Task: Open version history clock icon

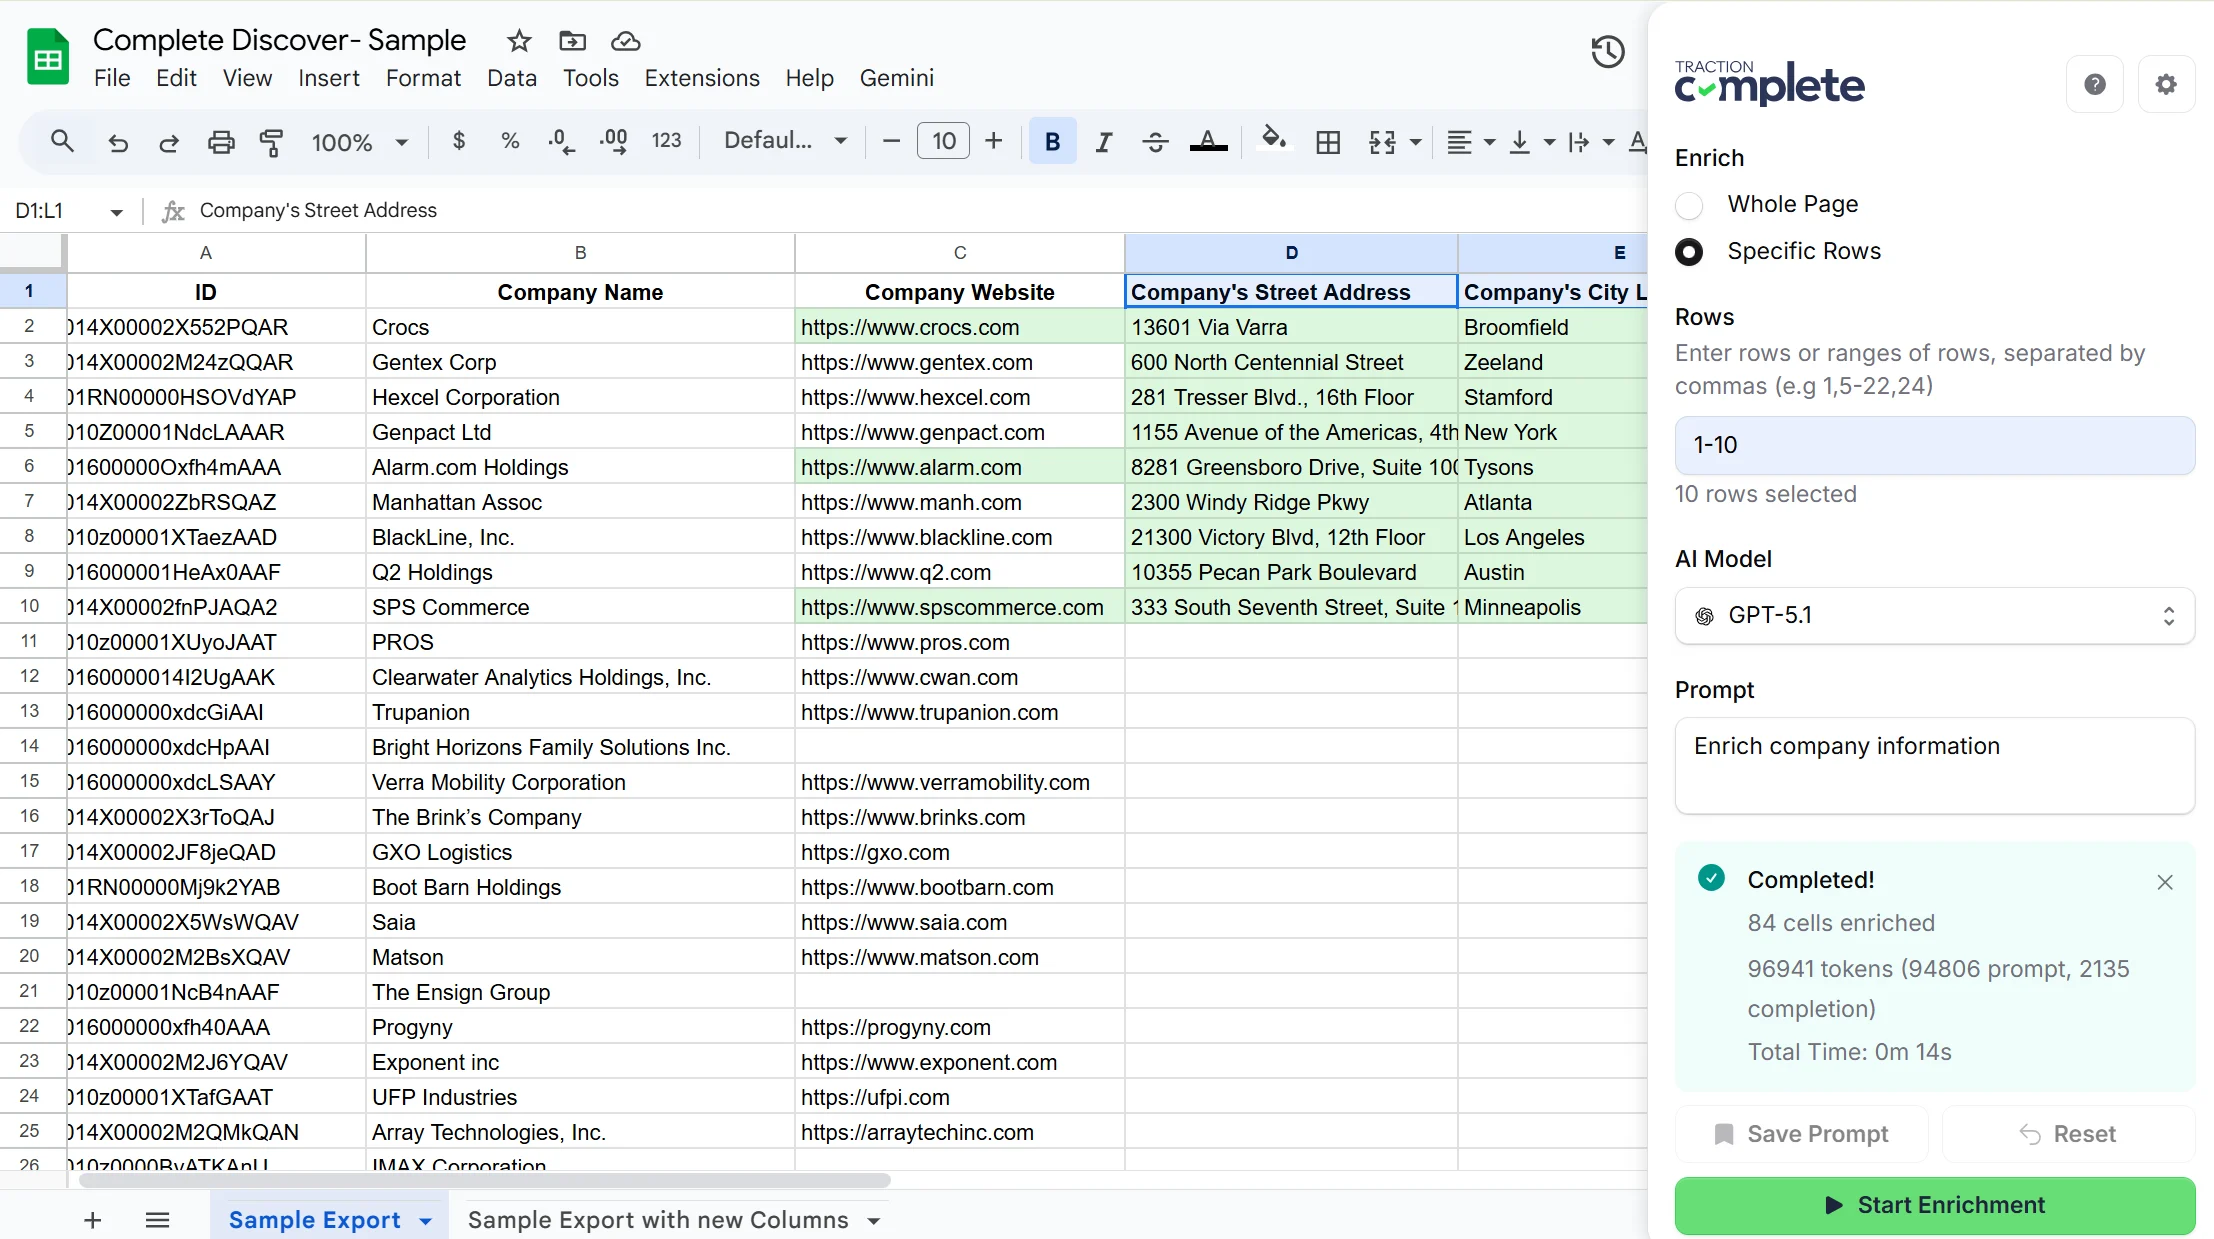Action: point(1607,52)
